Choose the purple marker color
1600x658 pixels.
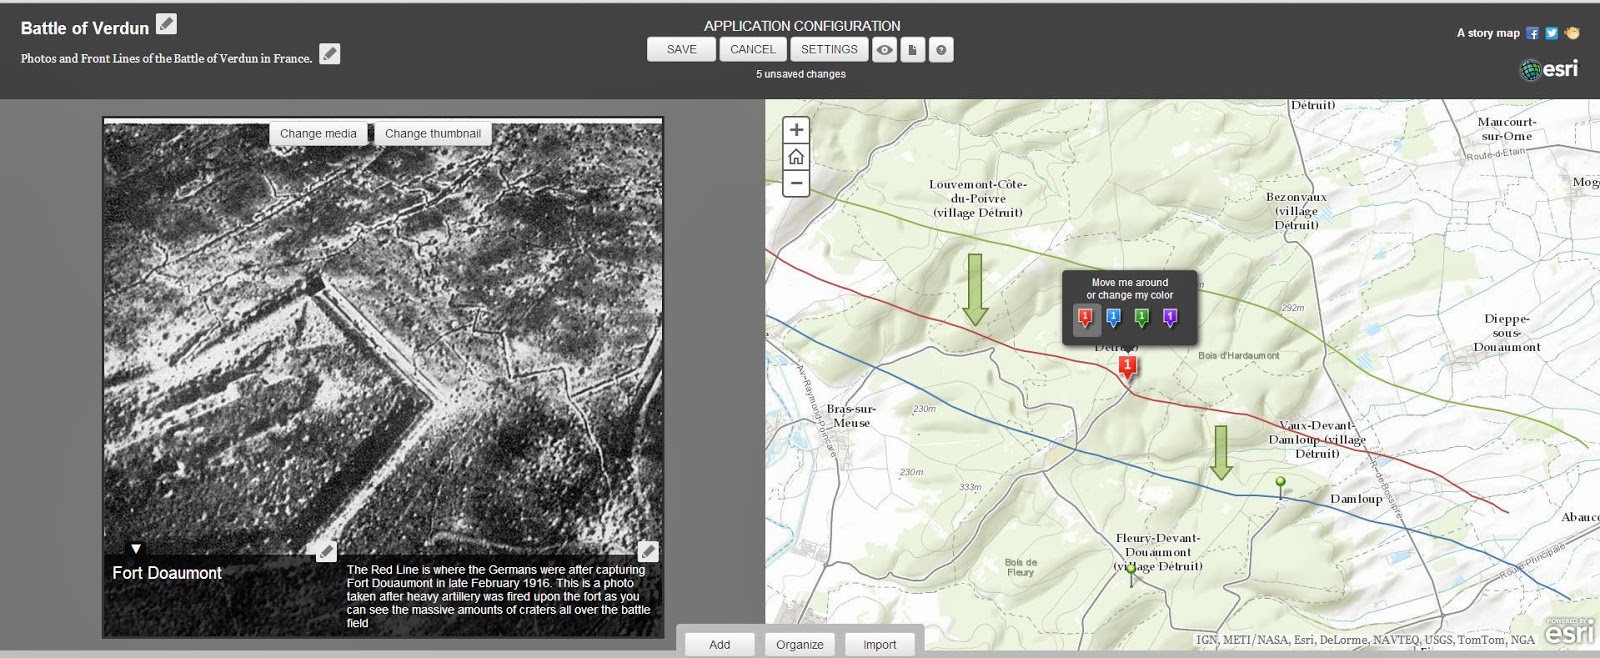tap(1170, 319)
